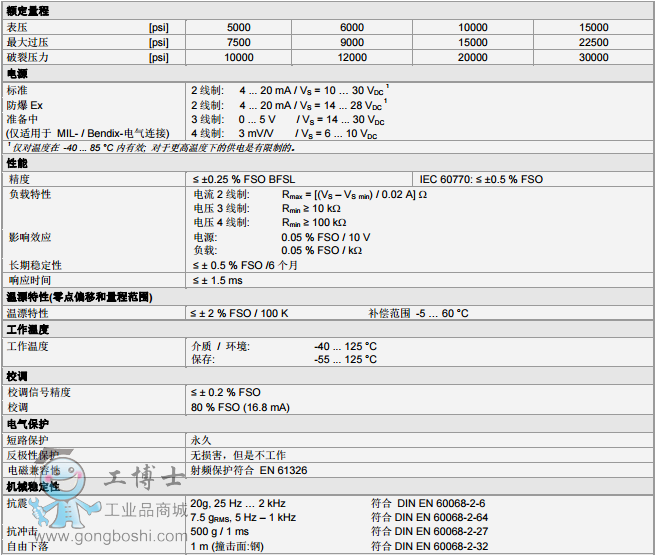Click the 30000 burst pressure value
Image resolution: width=656 pixels, height=555 pixels.
tap(593, 58)
